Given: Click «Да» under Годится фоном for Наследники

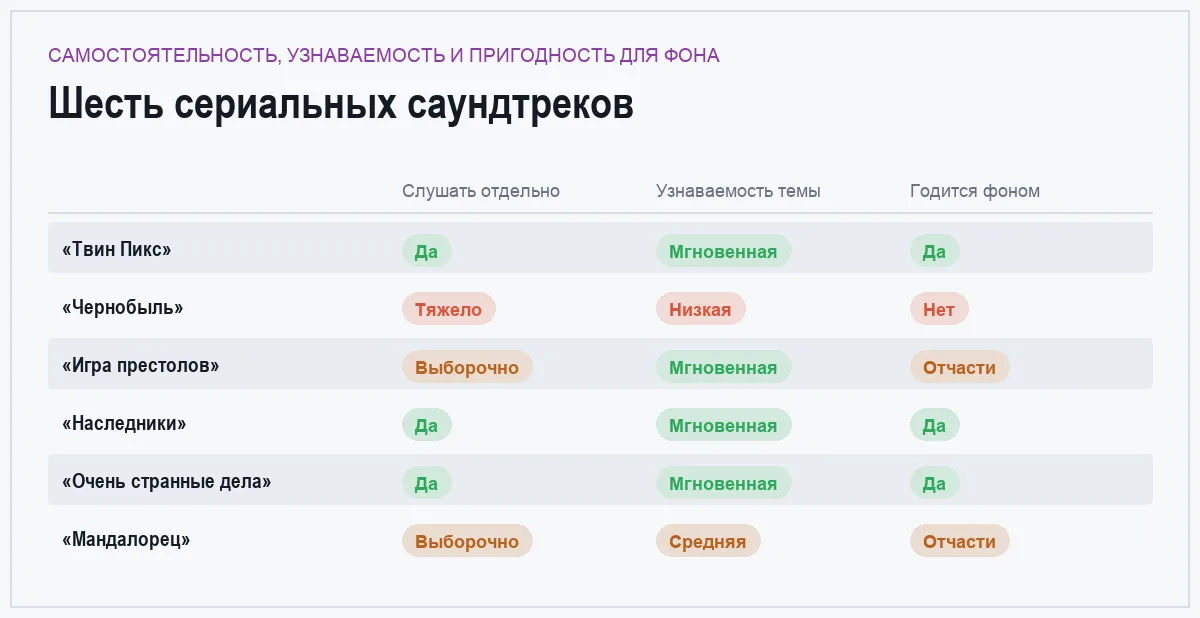Looking at the screenshot, I should 935,425.
